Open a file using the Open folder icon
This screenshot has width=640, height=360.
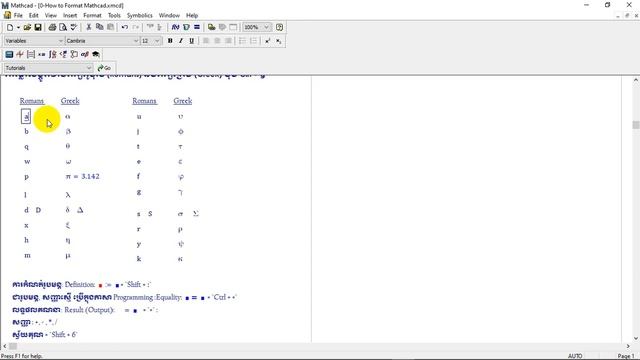[x=27, y=27]
